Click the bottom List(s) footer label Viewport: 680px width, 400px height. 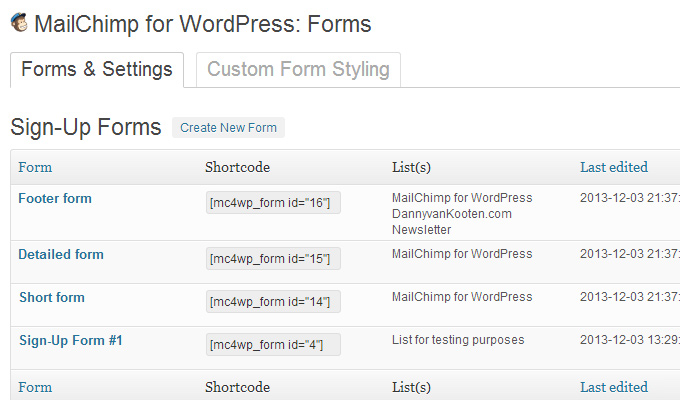pos(411,387)
